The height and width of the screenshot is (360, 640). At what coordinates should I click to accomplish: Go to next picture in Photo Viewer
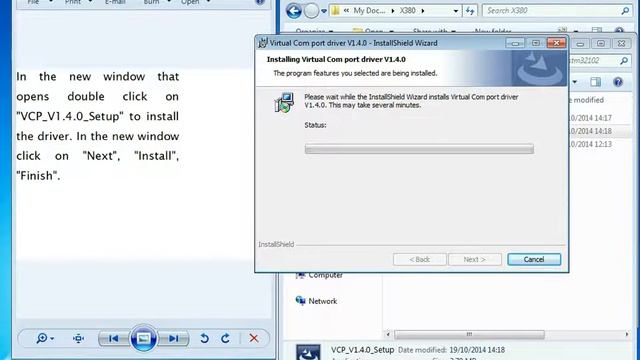173,338
